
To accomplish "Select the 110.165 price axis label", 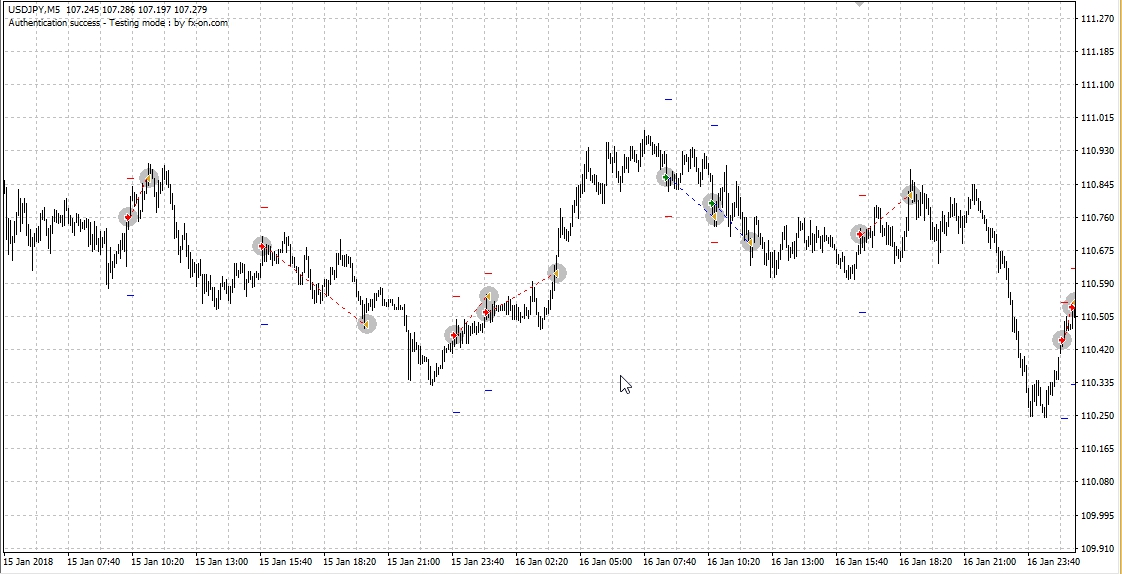I will point(1098,449).
